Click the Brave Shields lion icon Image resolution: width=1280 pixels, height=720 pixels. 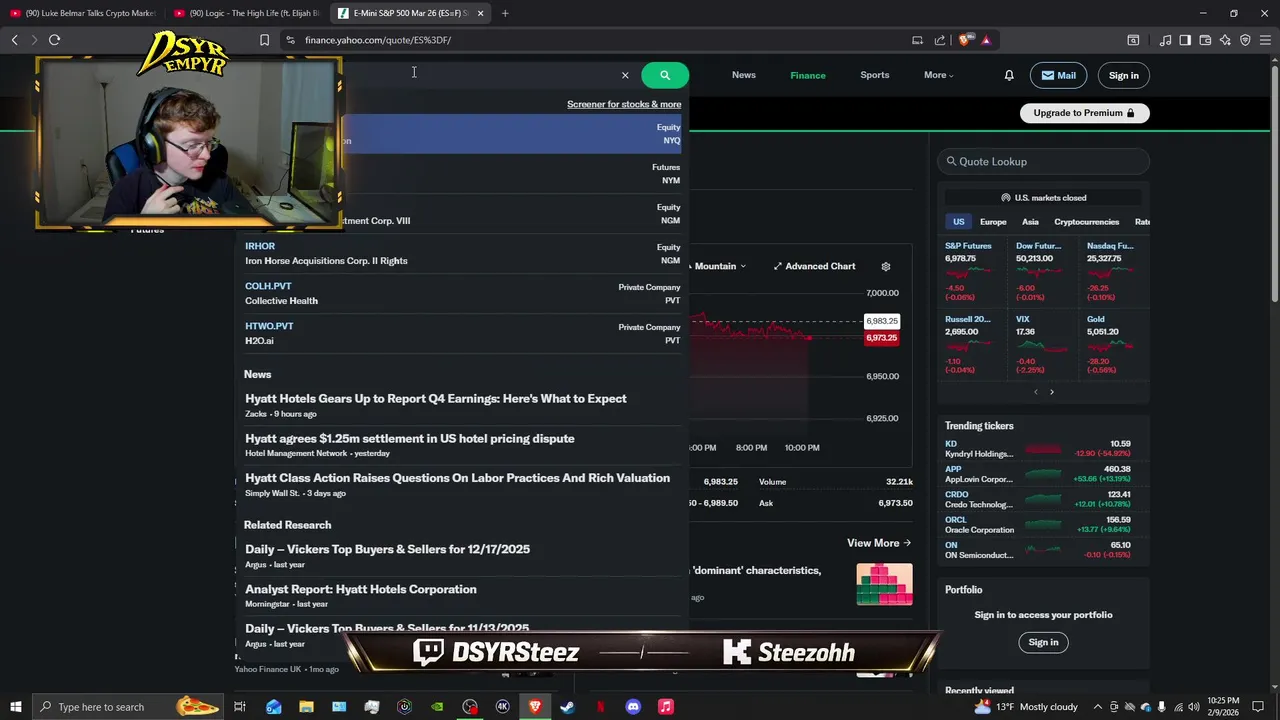tap(964, 40)
